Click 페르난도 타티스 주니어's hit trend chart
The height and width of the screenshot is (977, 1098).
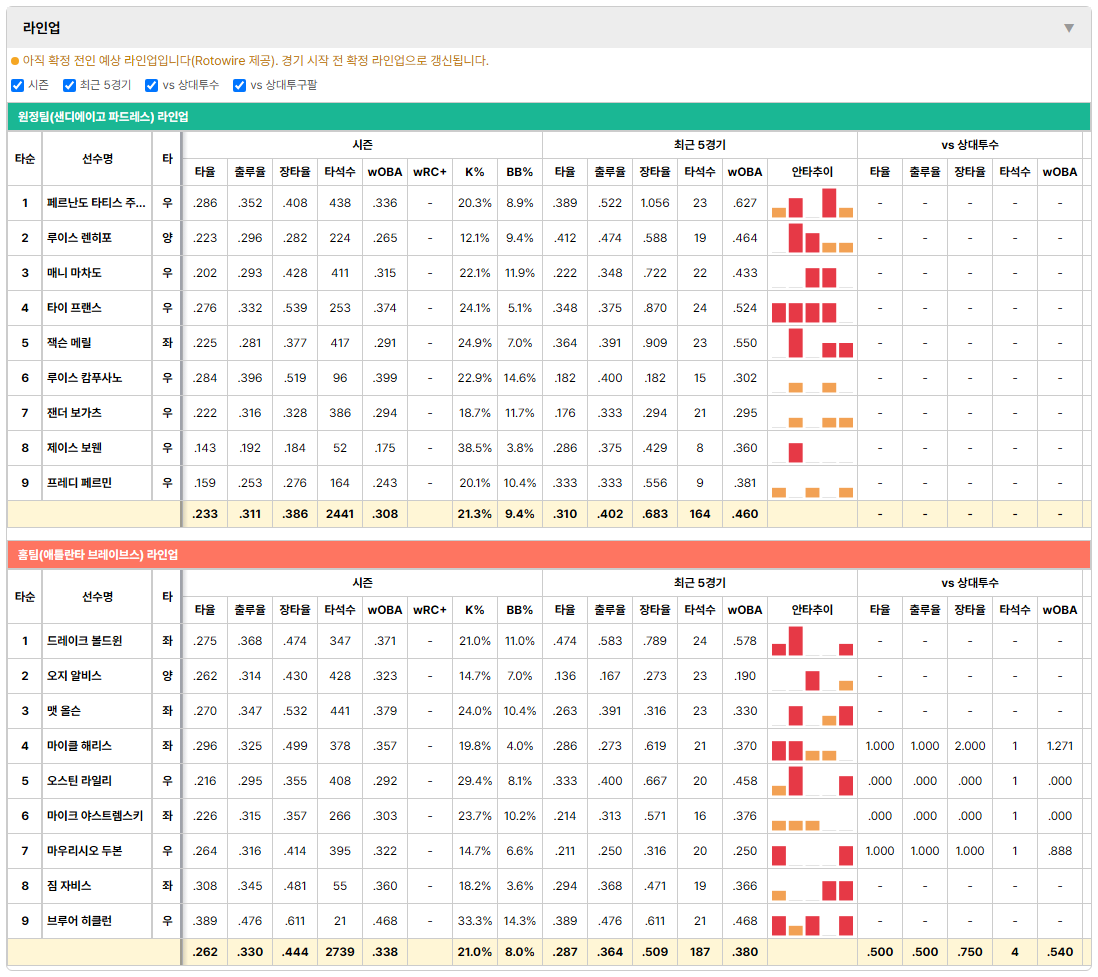pos(812,203)
